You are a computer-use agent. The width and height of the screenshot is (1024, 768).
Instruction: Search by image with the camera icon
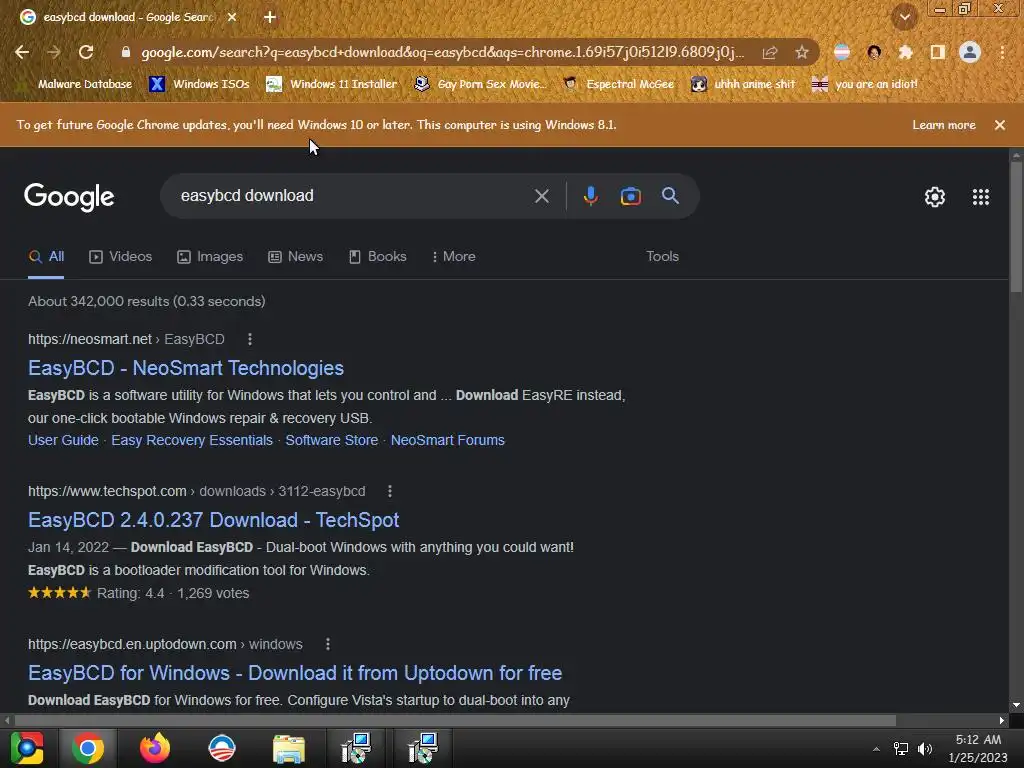(x=630, y=196)
